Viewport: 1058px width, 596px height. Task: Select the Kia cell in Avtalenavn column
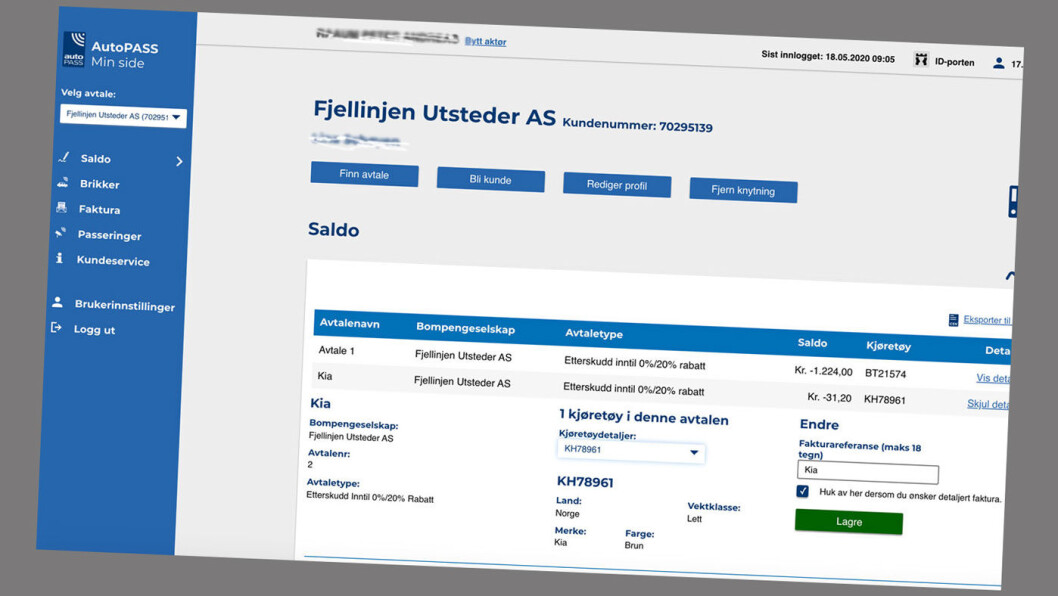(325, 376)
